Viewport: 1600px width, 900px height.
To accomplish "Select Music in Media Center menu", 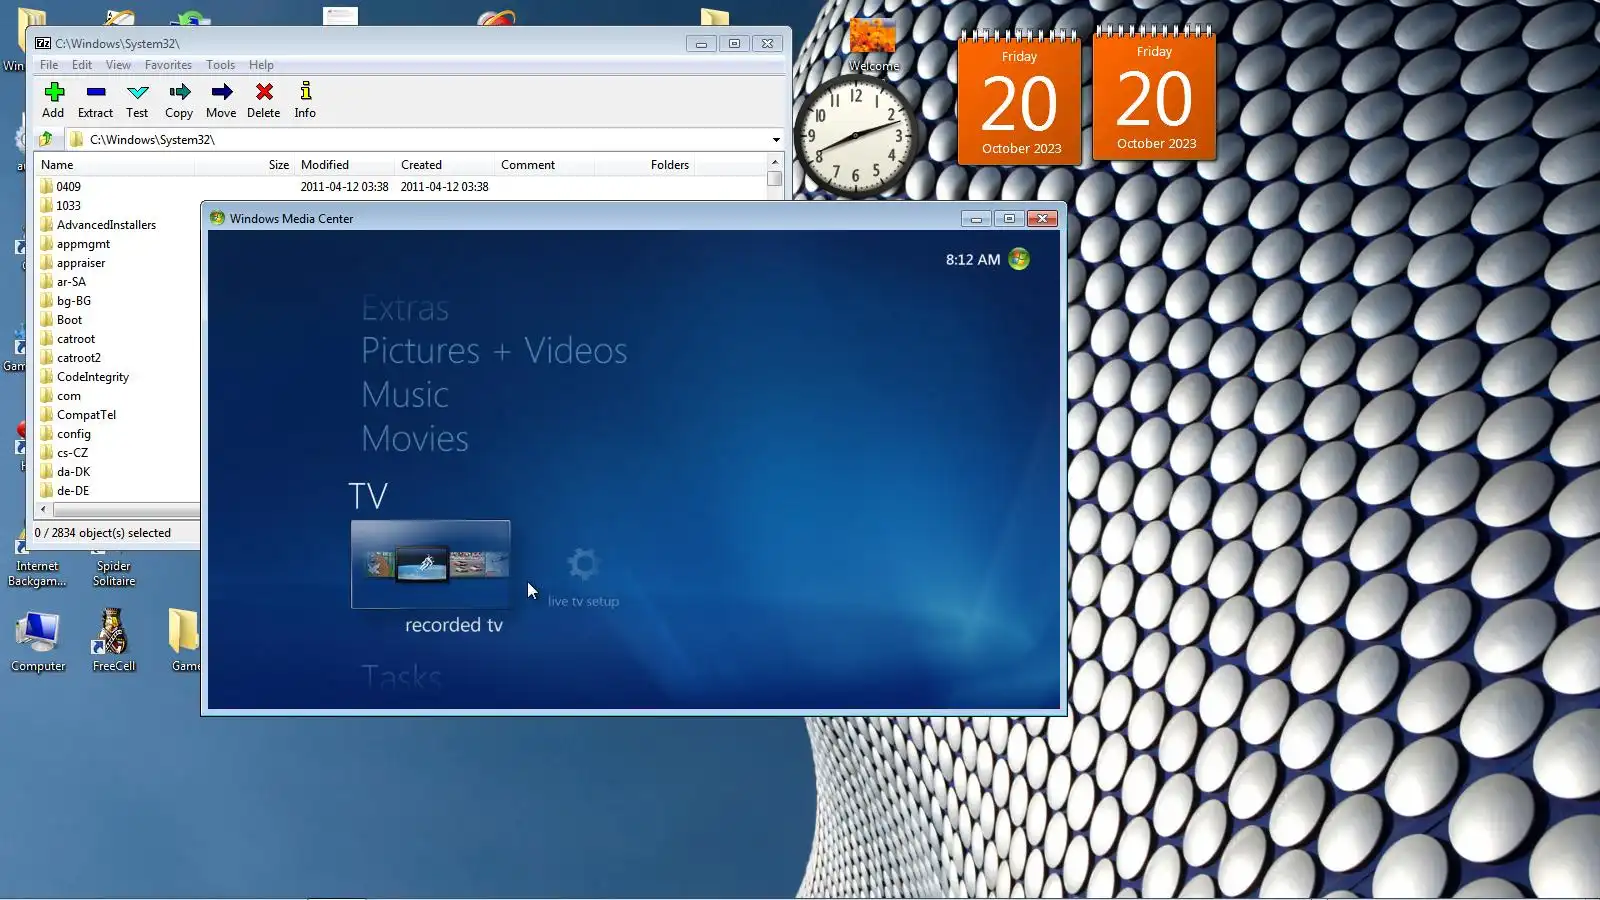I will [405, 395].
